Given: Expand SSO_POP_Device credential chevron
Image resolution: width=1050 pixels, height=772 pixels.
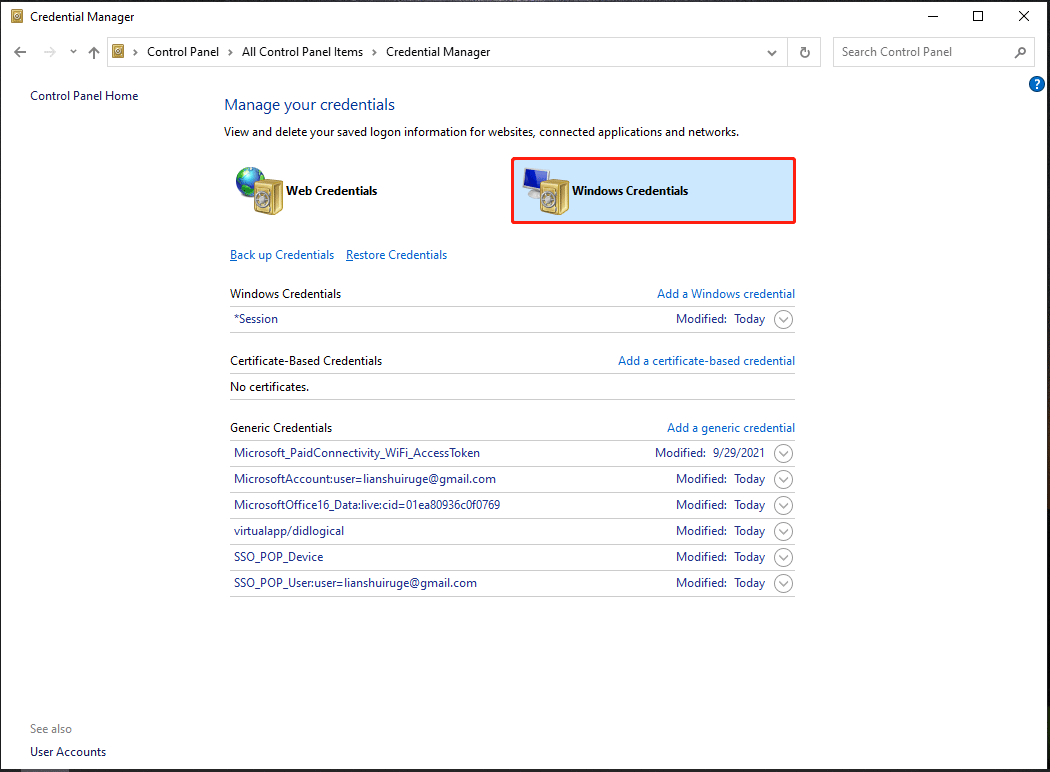Looking at the screenshot, I should tap(783, 557).
